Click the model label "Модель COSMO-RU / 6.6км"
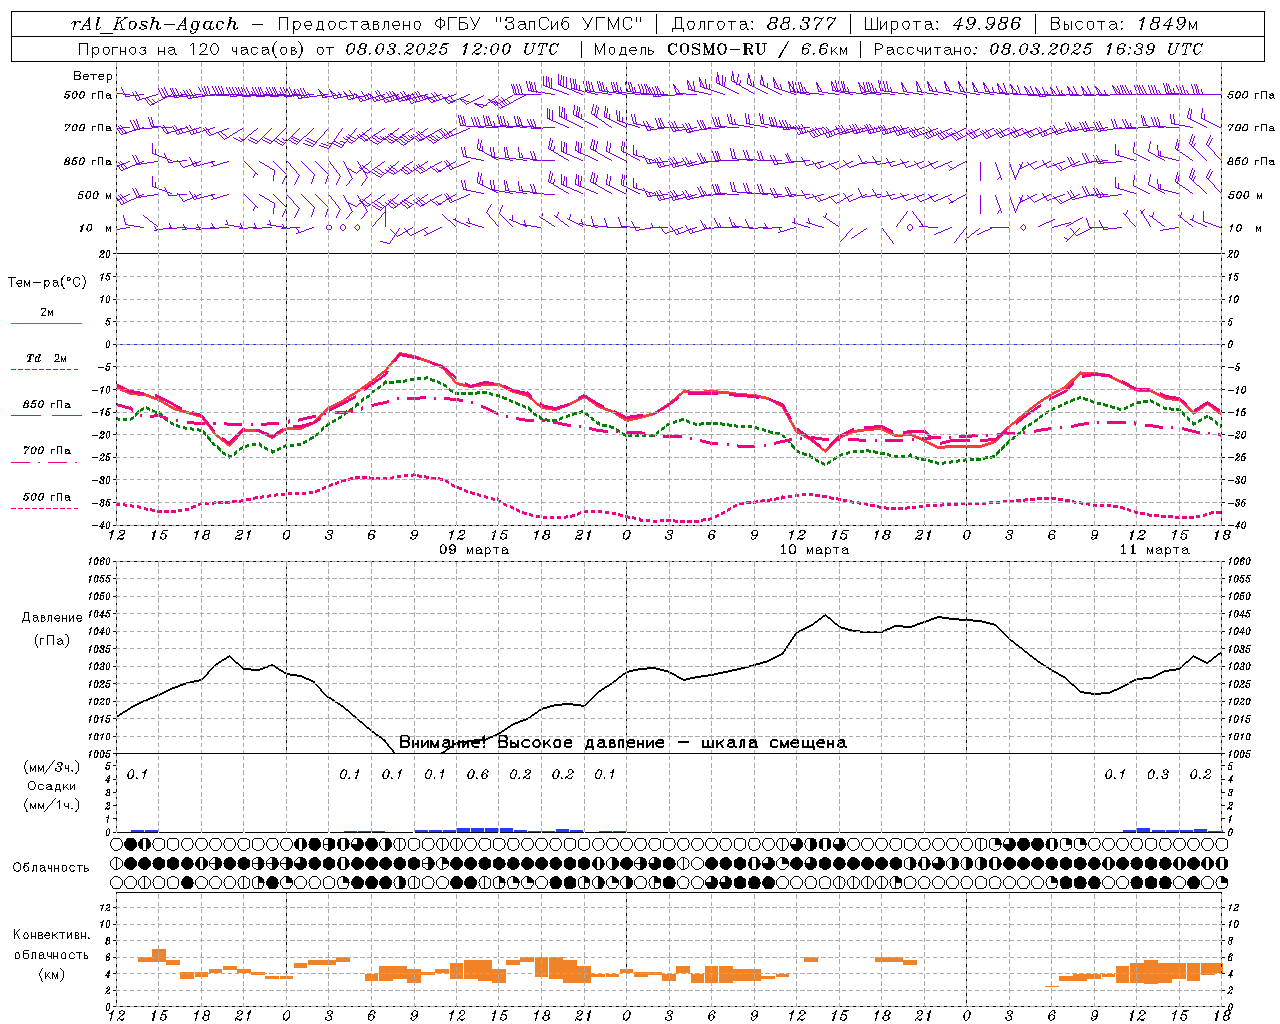This screenshot has width=1280, height=1024. [721, 49]
